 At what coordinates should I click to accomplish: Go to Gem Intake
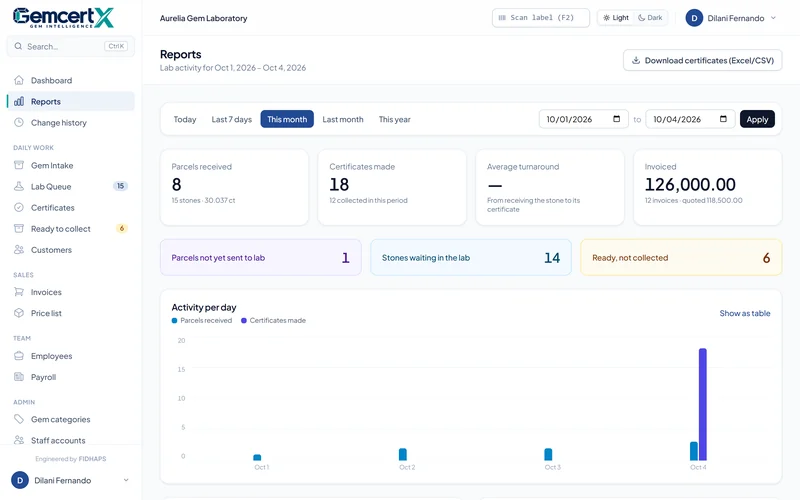(x=71, y=165)
